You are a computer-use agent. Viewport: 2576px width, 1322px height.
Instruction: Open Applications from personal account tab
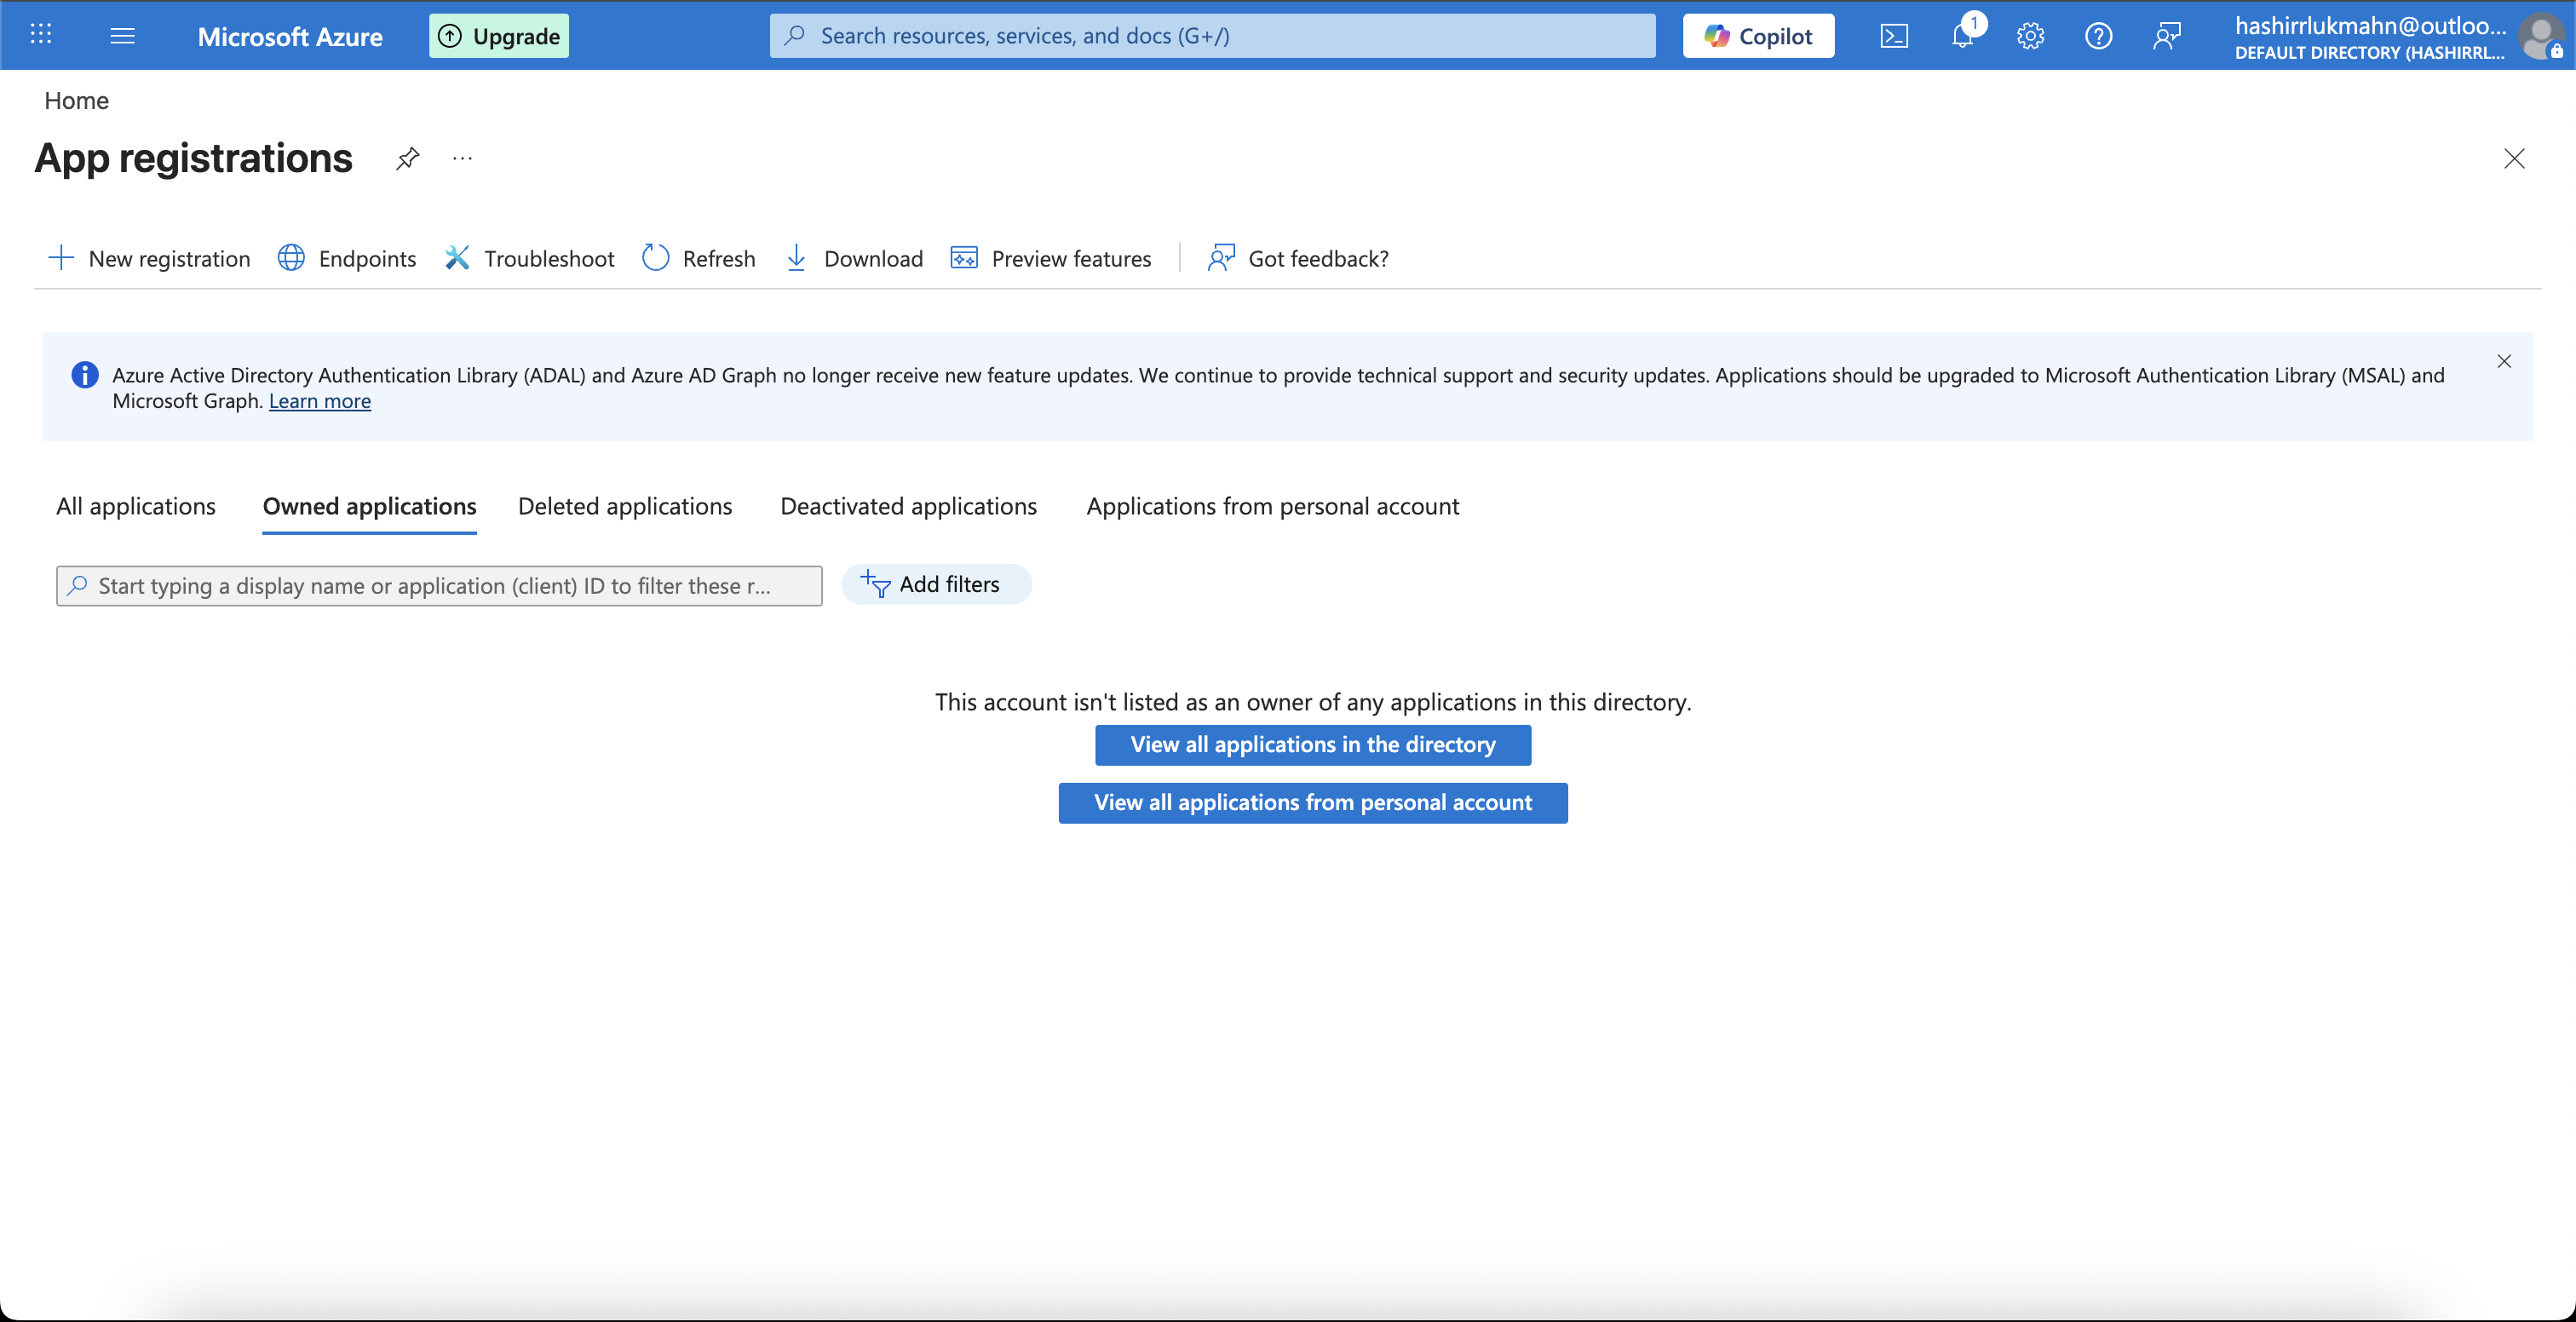click(x=1272, y=506)
